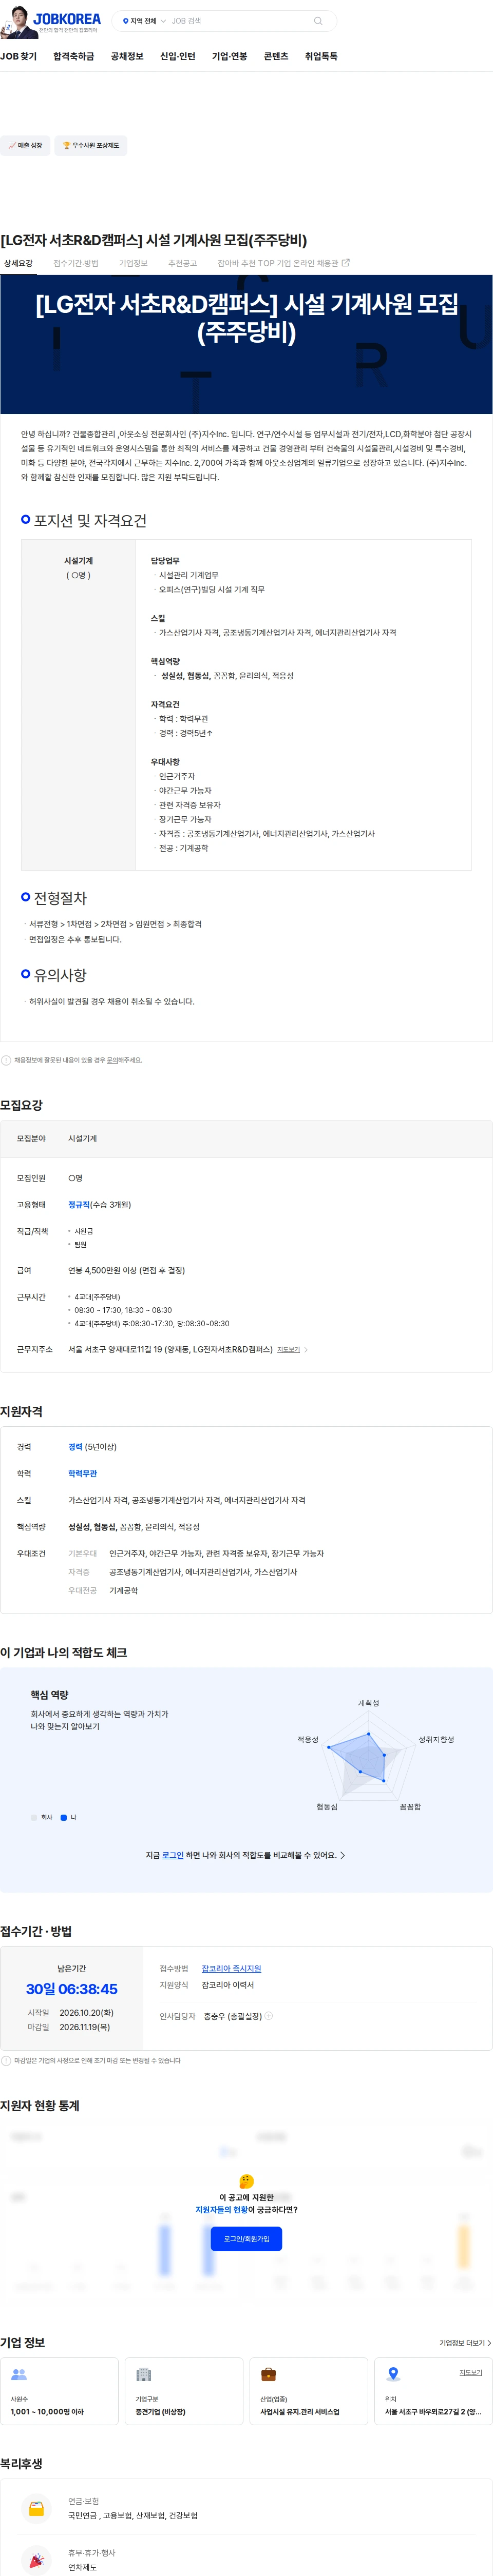
Task: Open the JOB 찾기 menu
Action: (x=18, y=56)
